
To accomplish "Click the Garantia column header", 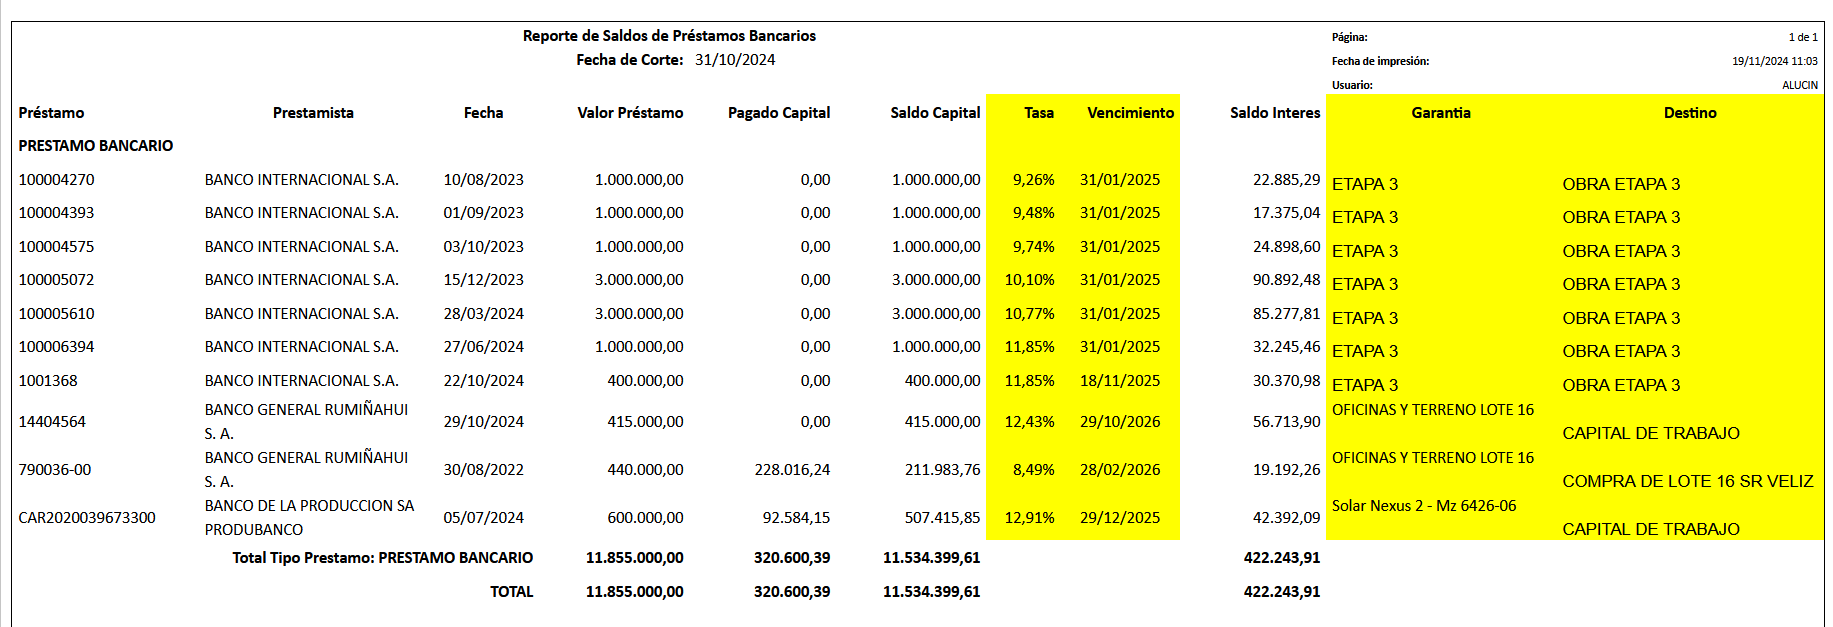I will (1440, 113).
